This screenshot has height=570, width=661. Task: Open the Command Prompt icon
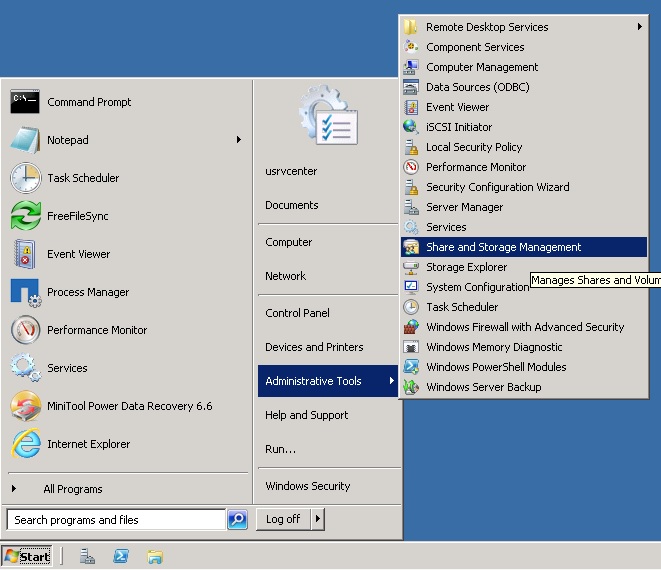pos(25,102)
